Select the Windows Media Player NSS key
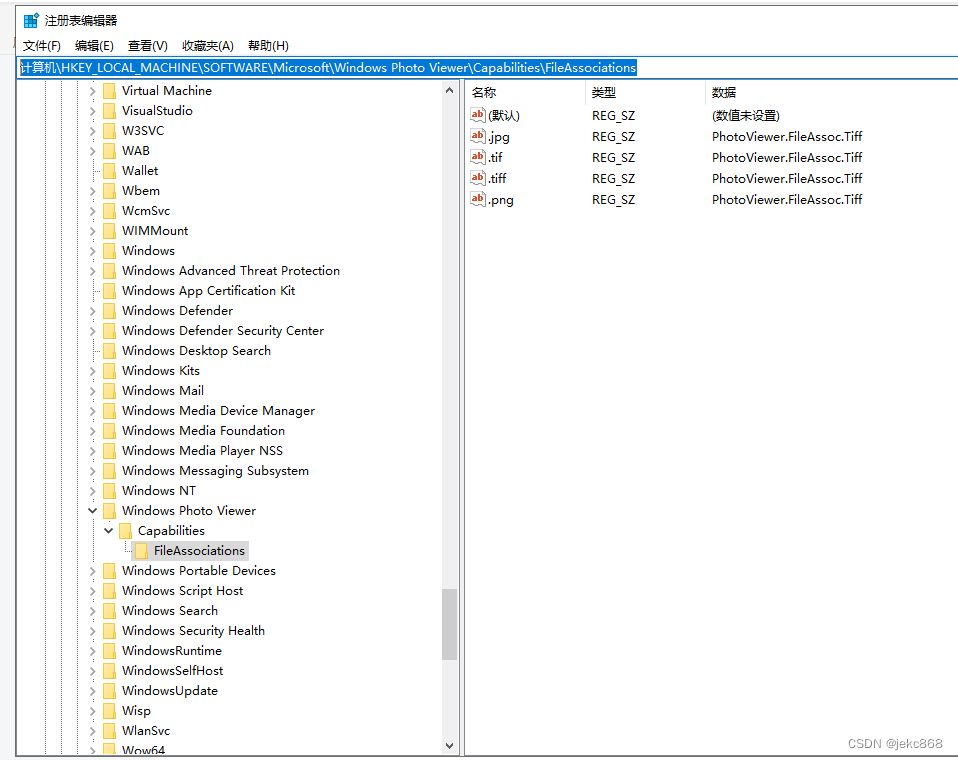 pyautogui.click(x=202, y=451)
